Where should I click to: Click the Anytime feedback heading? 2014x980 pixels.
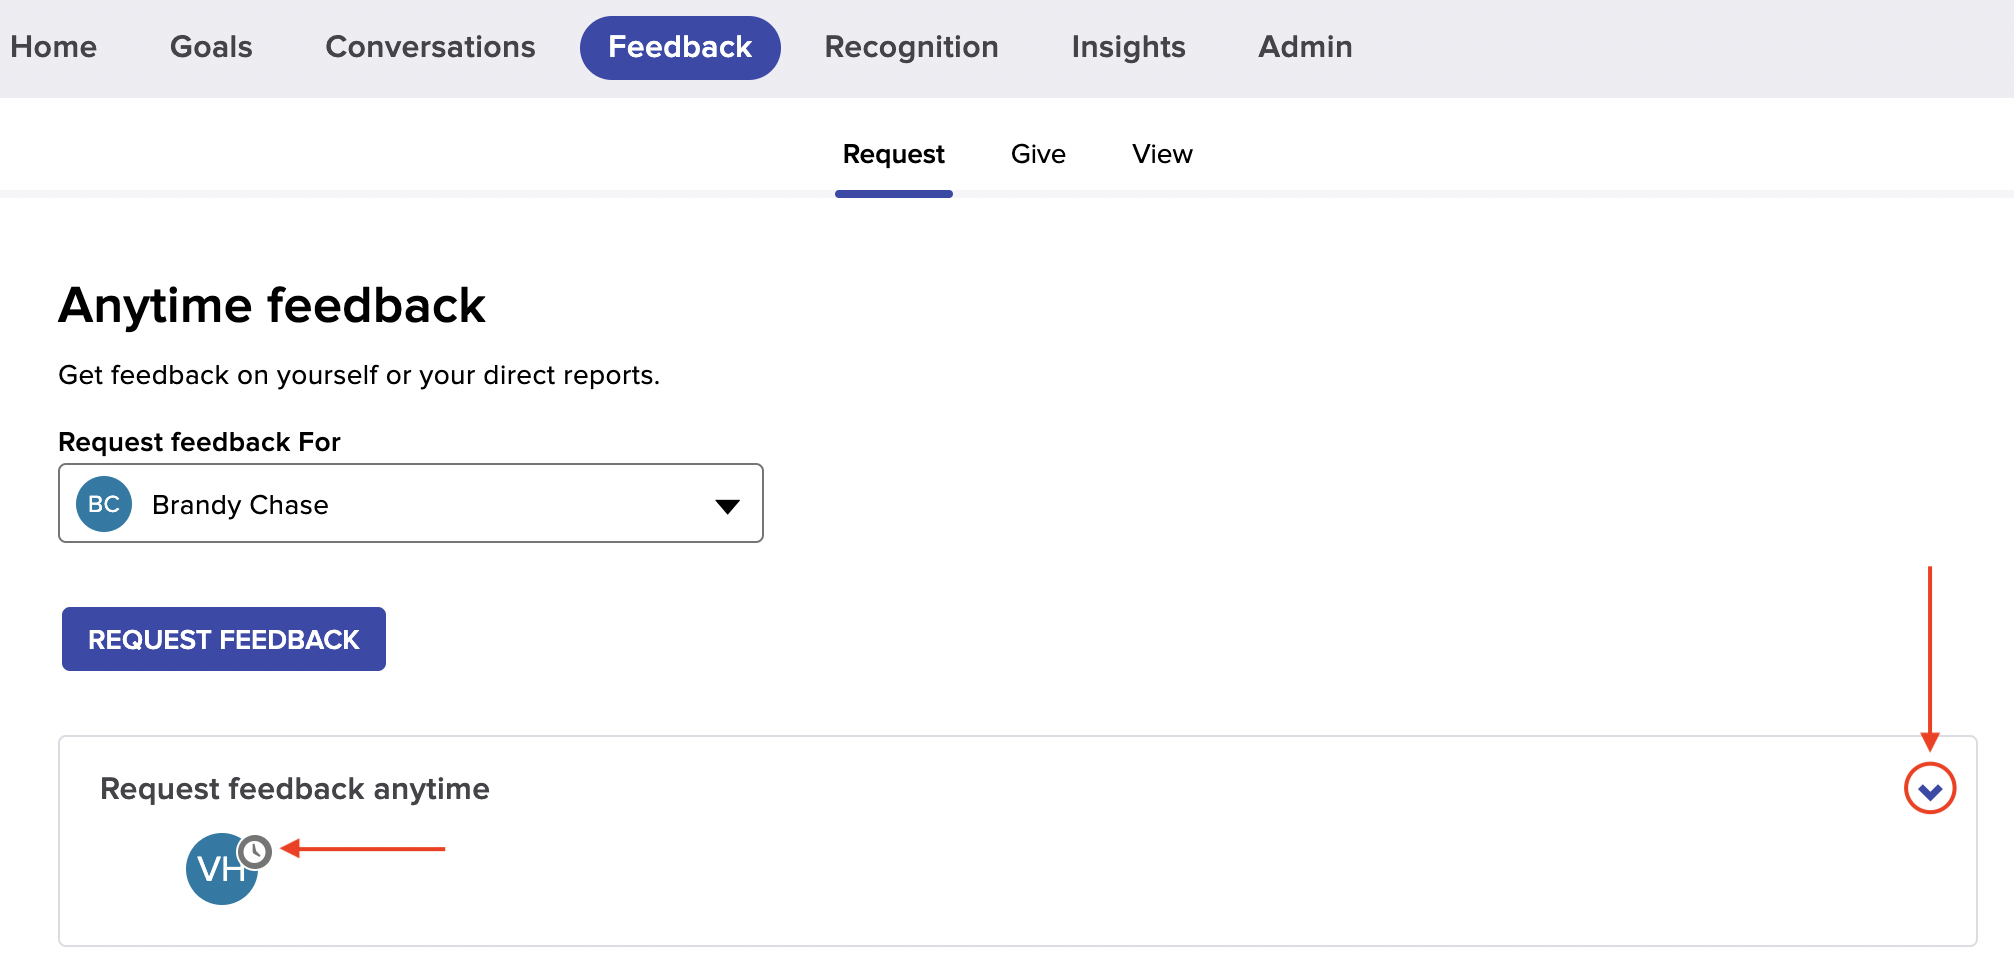tap(272, 306)
